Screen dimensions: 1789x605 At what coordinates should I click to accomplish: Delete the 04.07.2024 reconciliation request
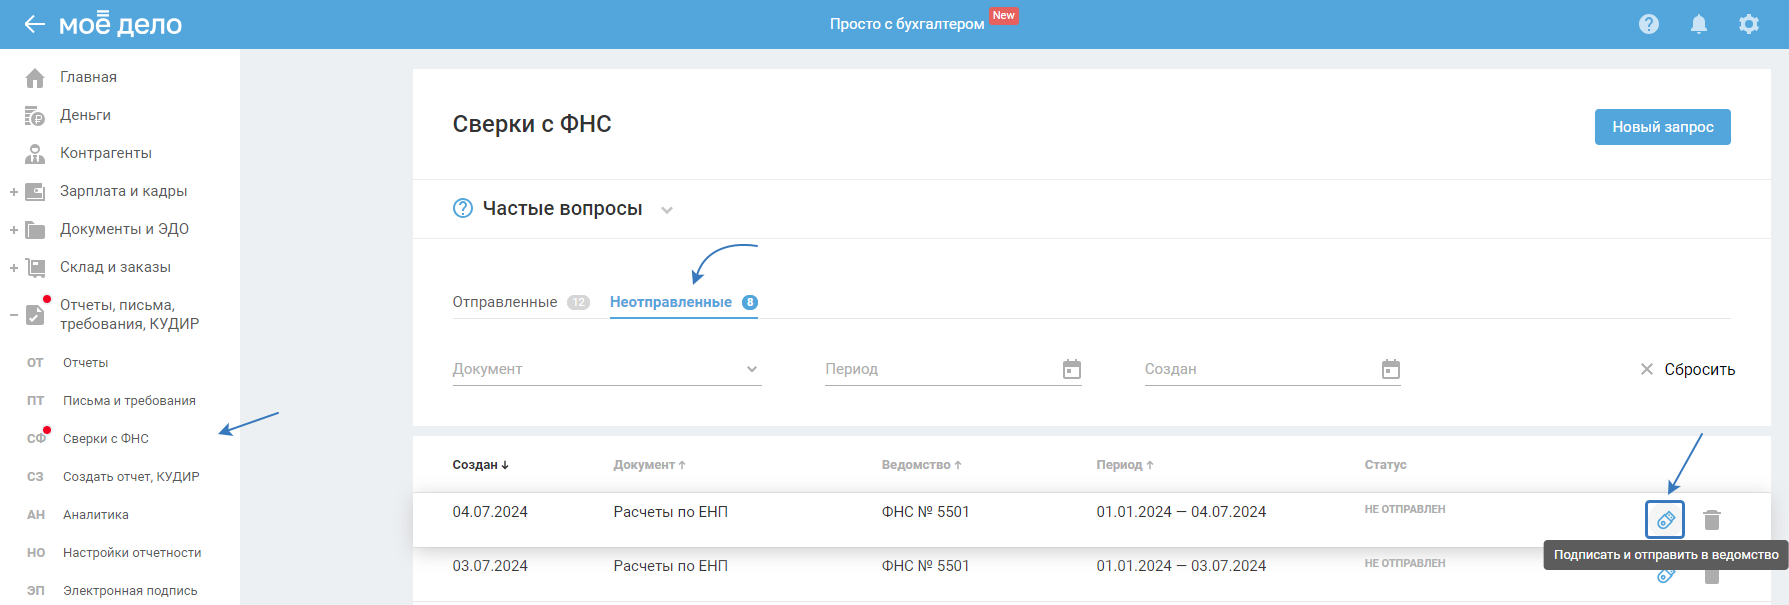pos(1712,520)
